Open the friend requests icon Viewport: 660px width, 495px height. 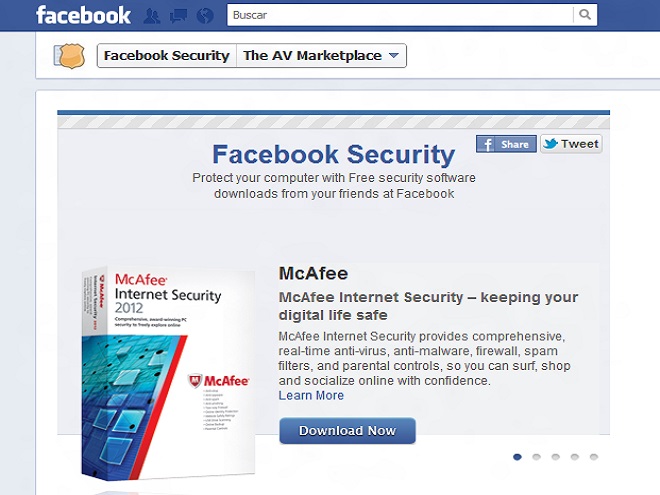click(x=152, y=16)
